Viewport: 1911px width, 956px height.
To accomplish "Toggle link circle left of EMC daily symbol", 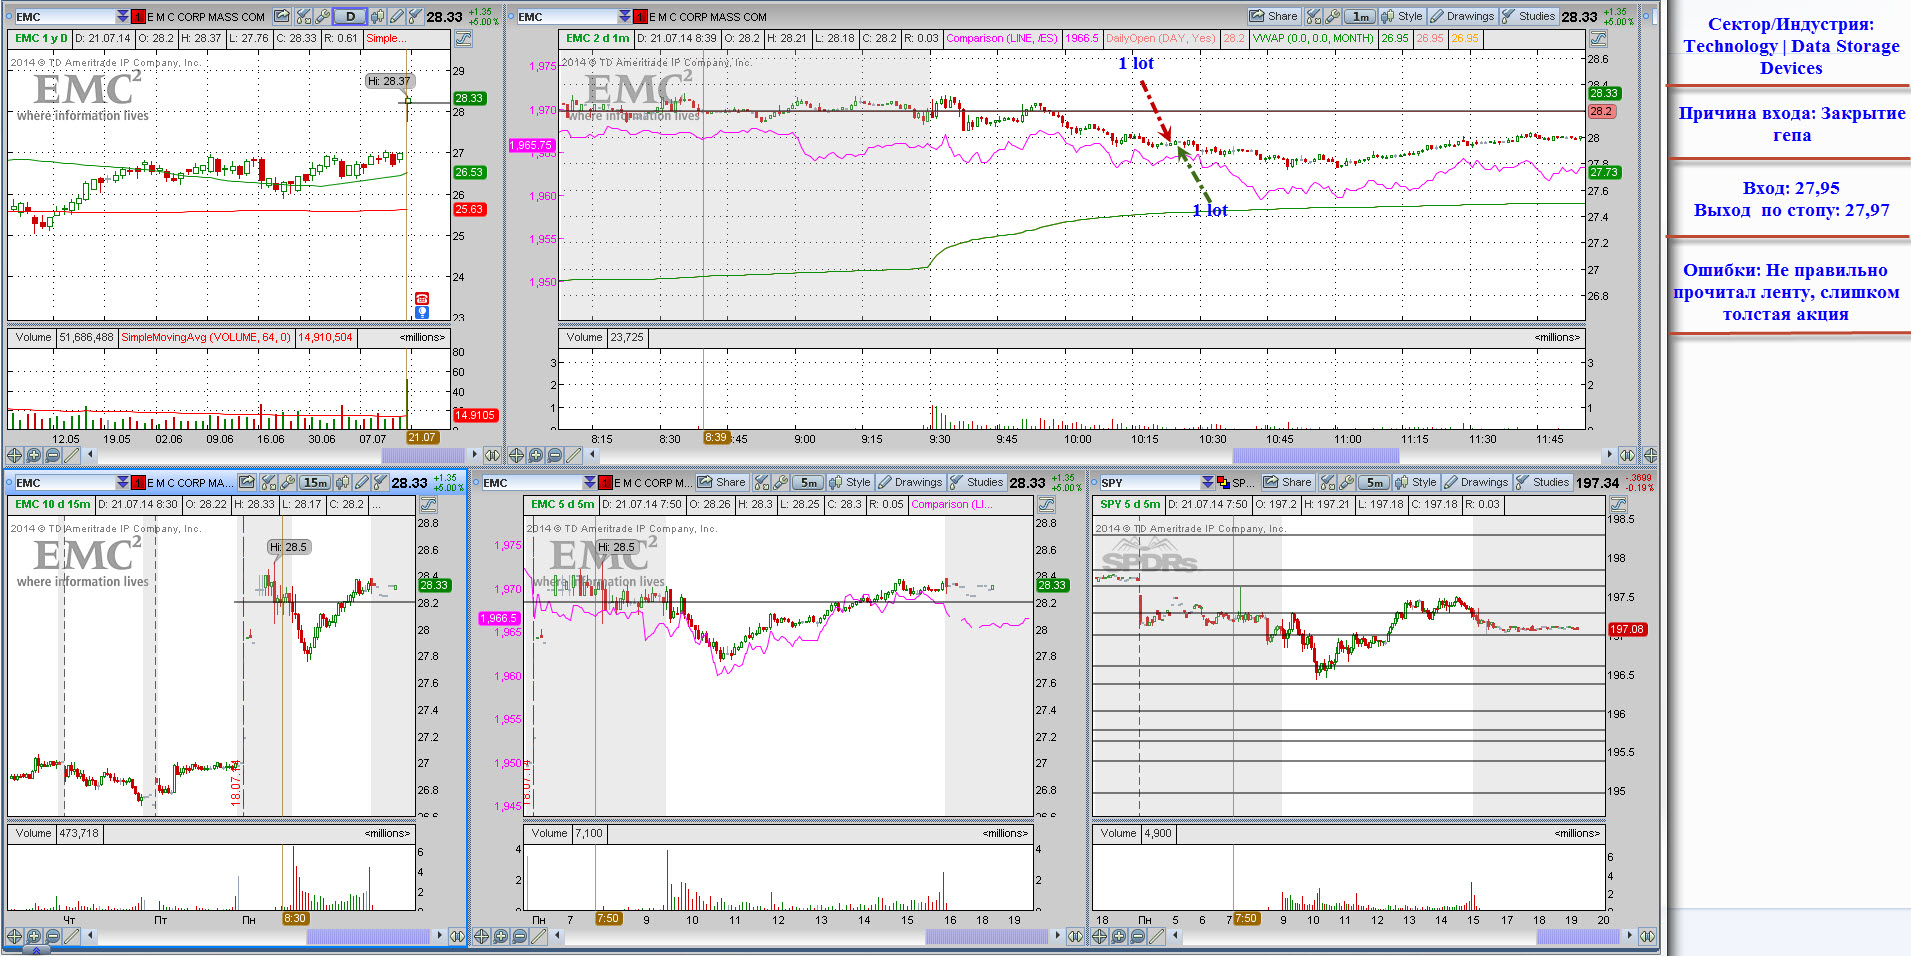I will 8,16.
